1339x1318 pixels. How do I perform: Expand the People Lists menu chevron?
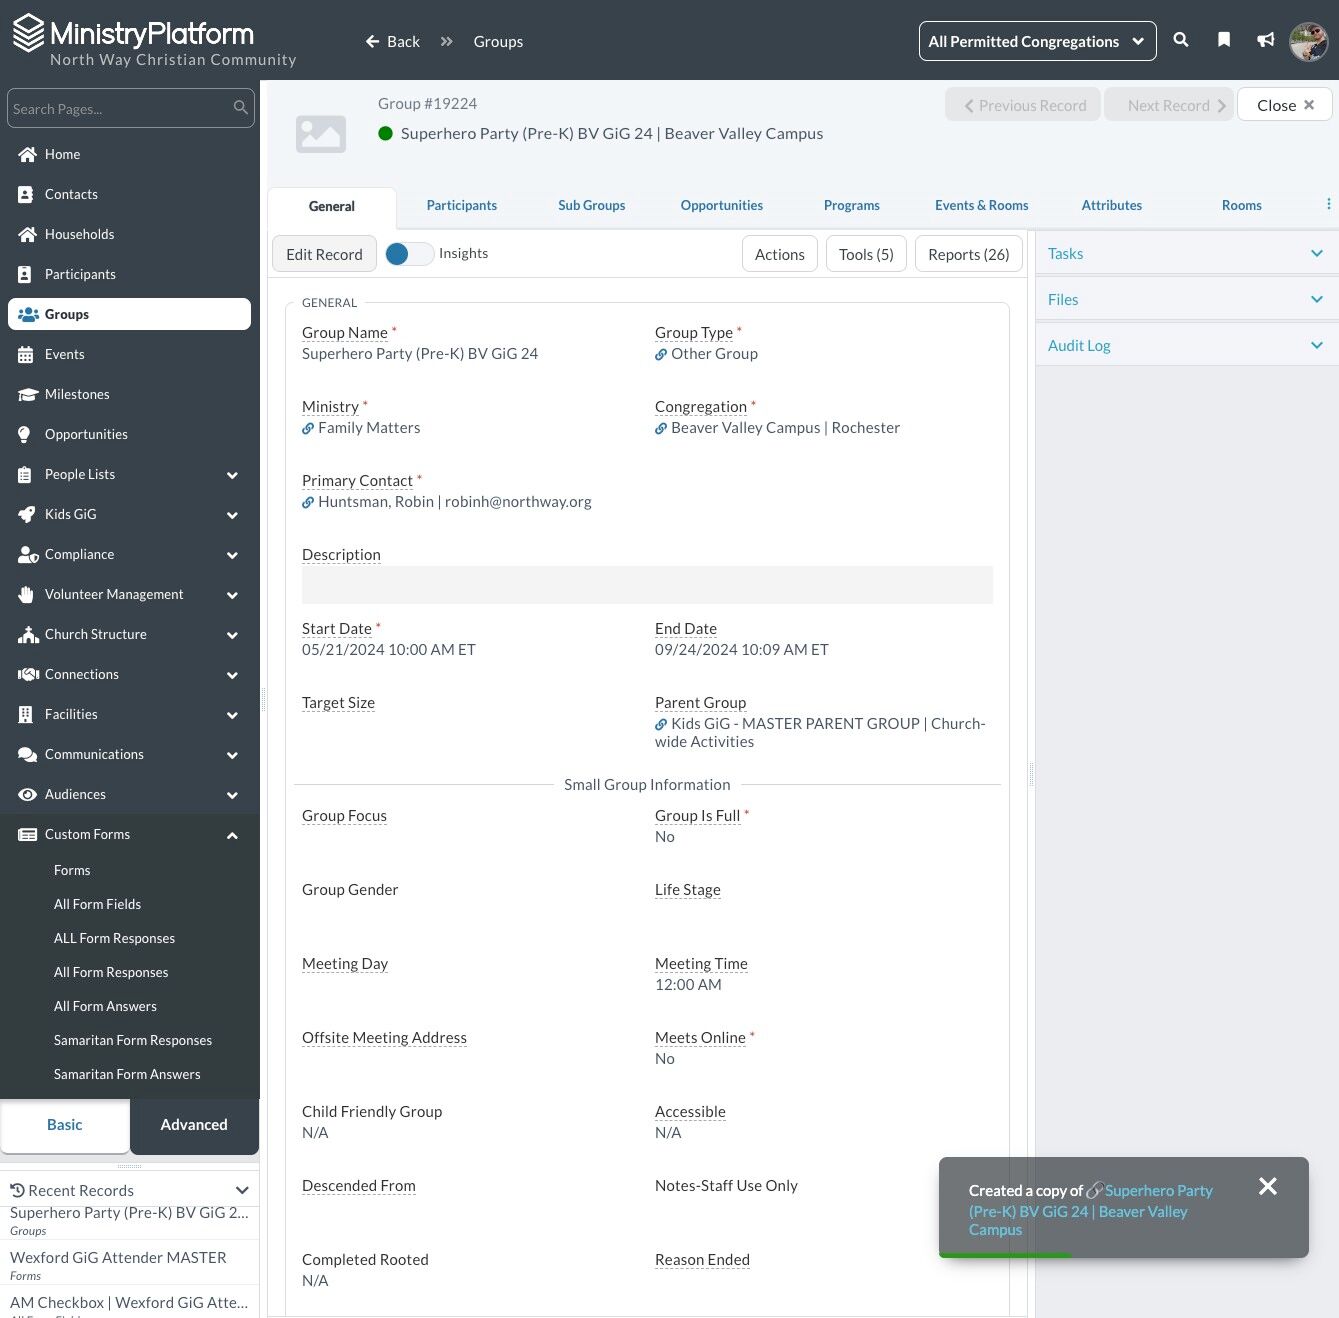[x=232, y=475]
